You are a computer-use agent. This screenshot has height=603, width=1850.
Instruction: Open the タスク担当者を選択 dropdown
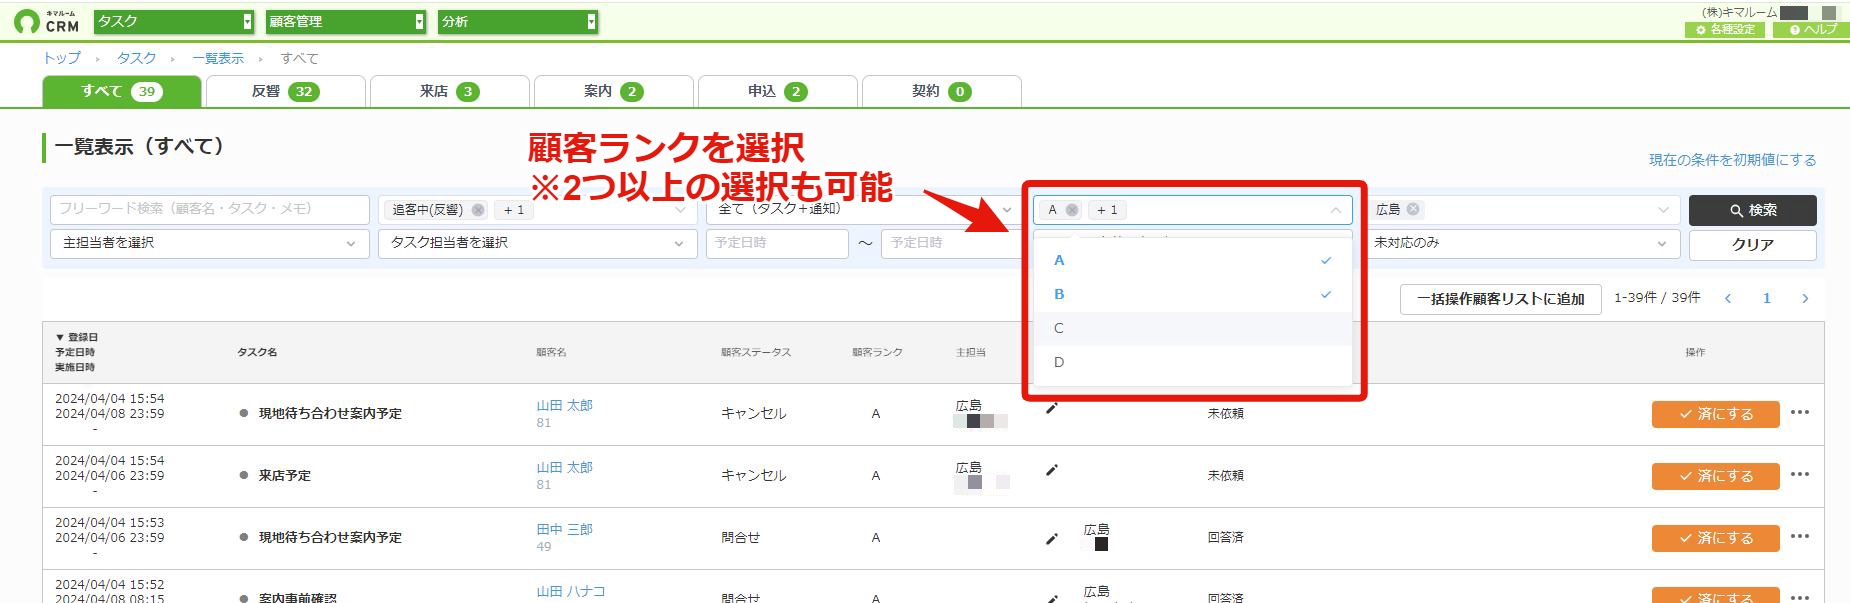538,243
